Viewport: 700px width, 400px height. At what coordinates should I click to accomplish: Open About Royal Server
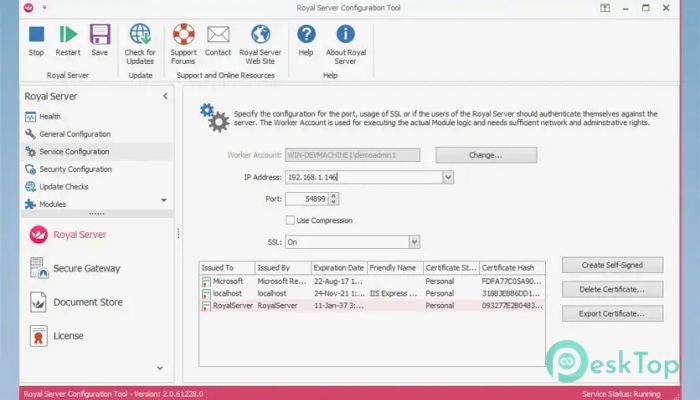click(x=346, y=44)
